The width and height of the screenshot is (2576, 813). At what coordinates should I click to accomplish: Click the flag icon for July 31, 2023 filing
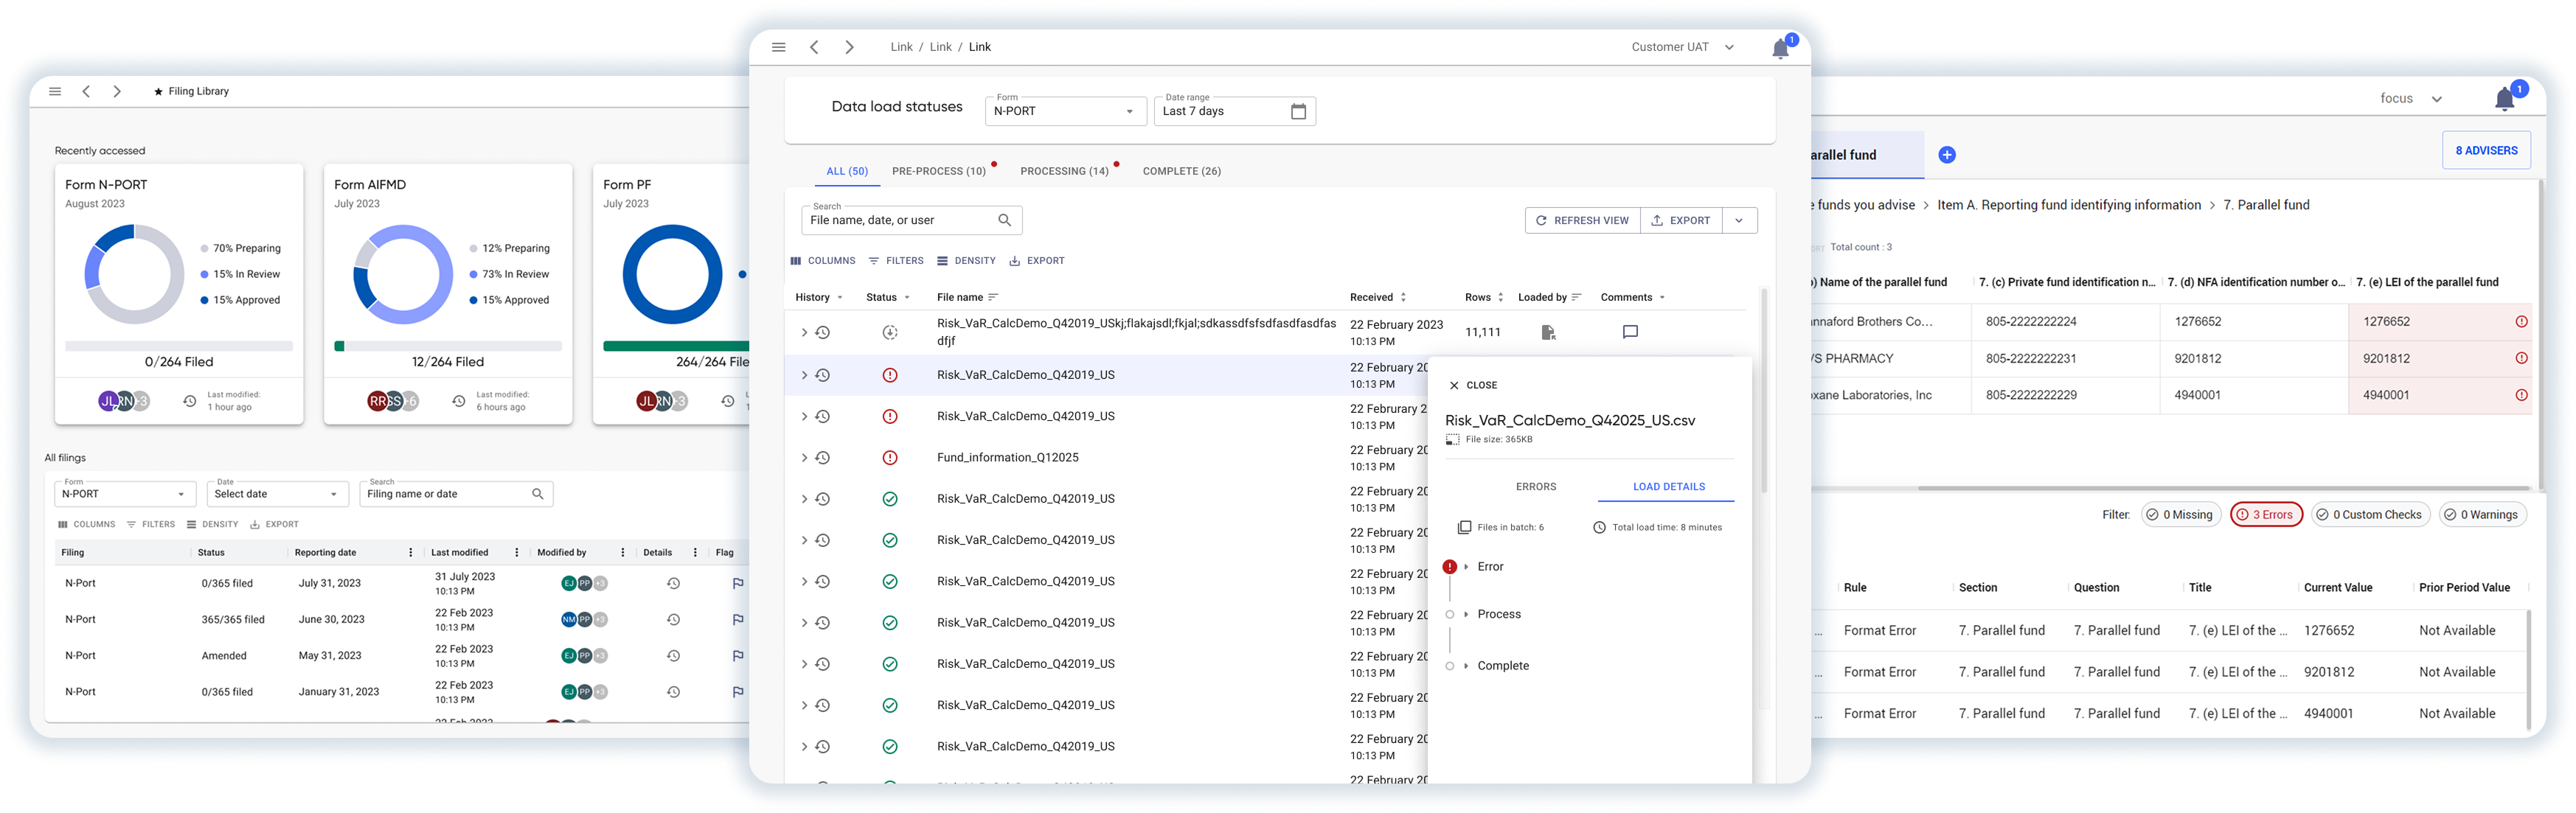tap(738, 584)
